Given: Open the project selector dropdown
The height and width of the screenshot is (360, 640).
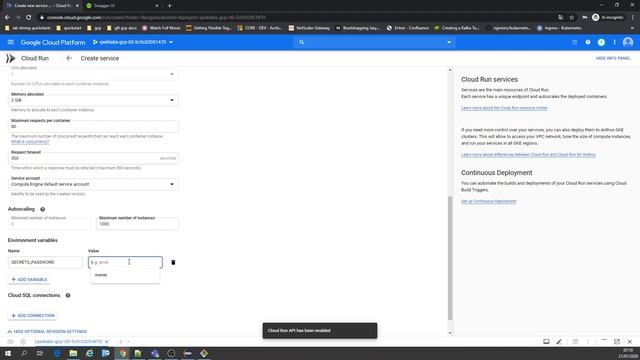Looking at the screenshot, I should coord(133,42).
